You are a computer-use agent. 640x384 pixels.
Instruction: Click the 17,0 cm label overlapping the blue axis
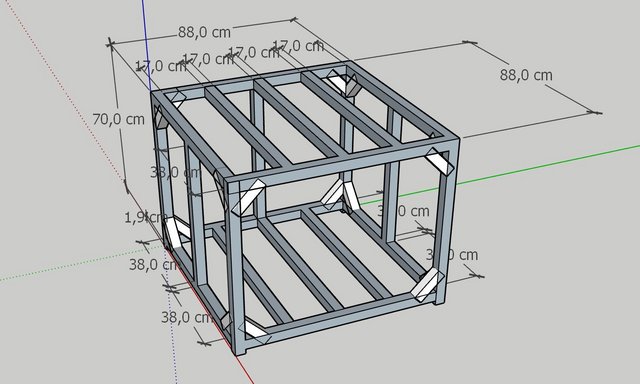[160, 66]
